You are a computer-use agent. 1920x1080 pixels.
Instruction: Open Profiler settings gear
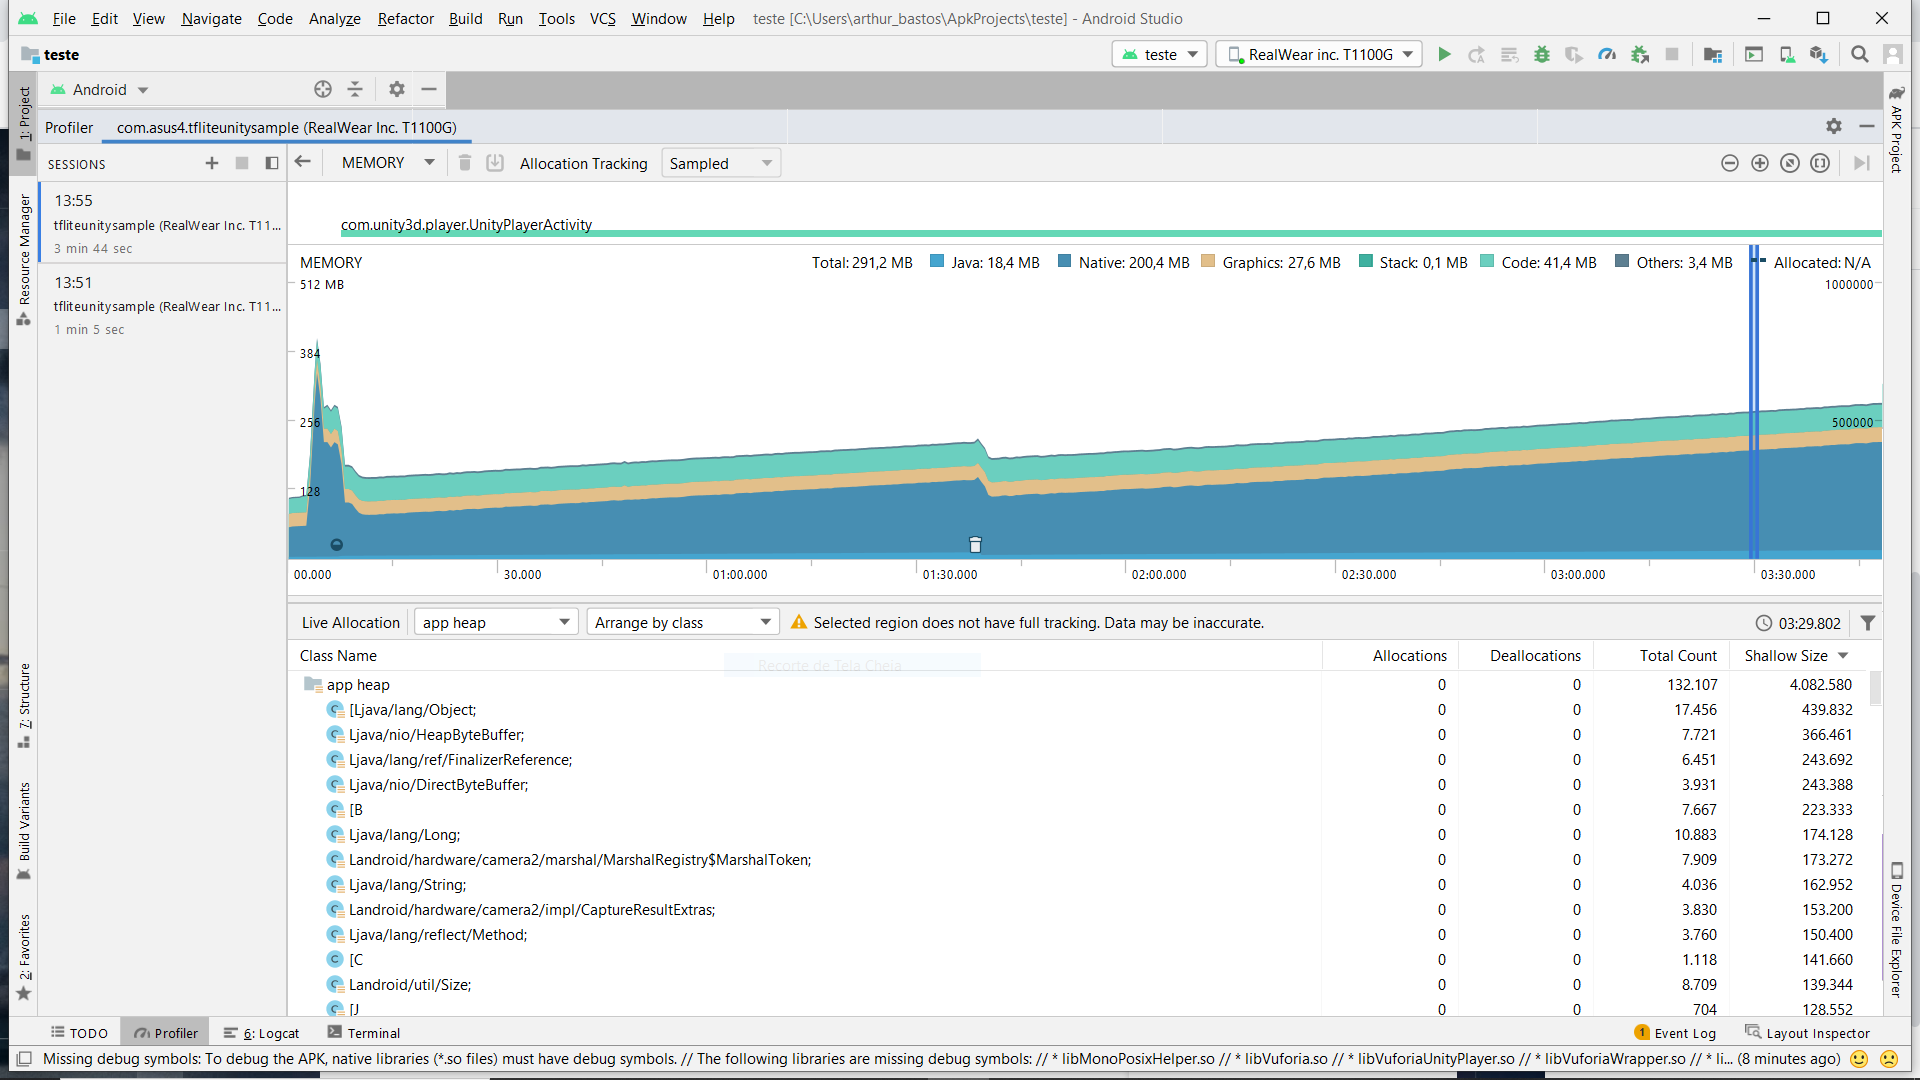tap(1833, 126)
